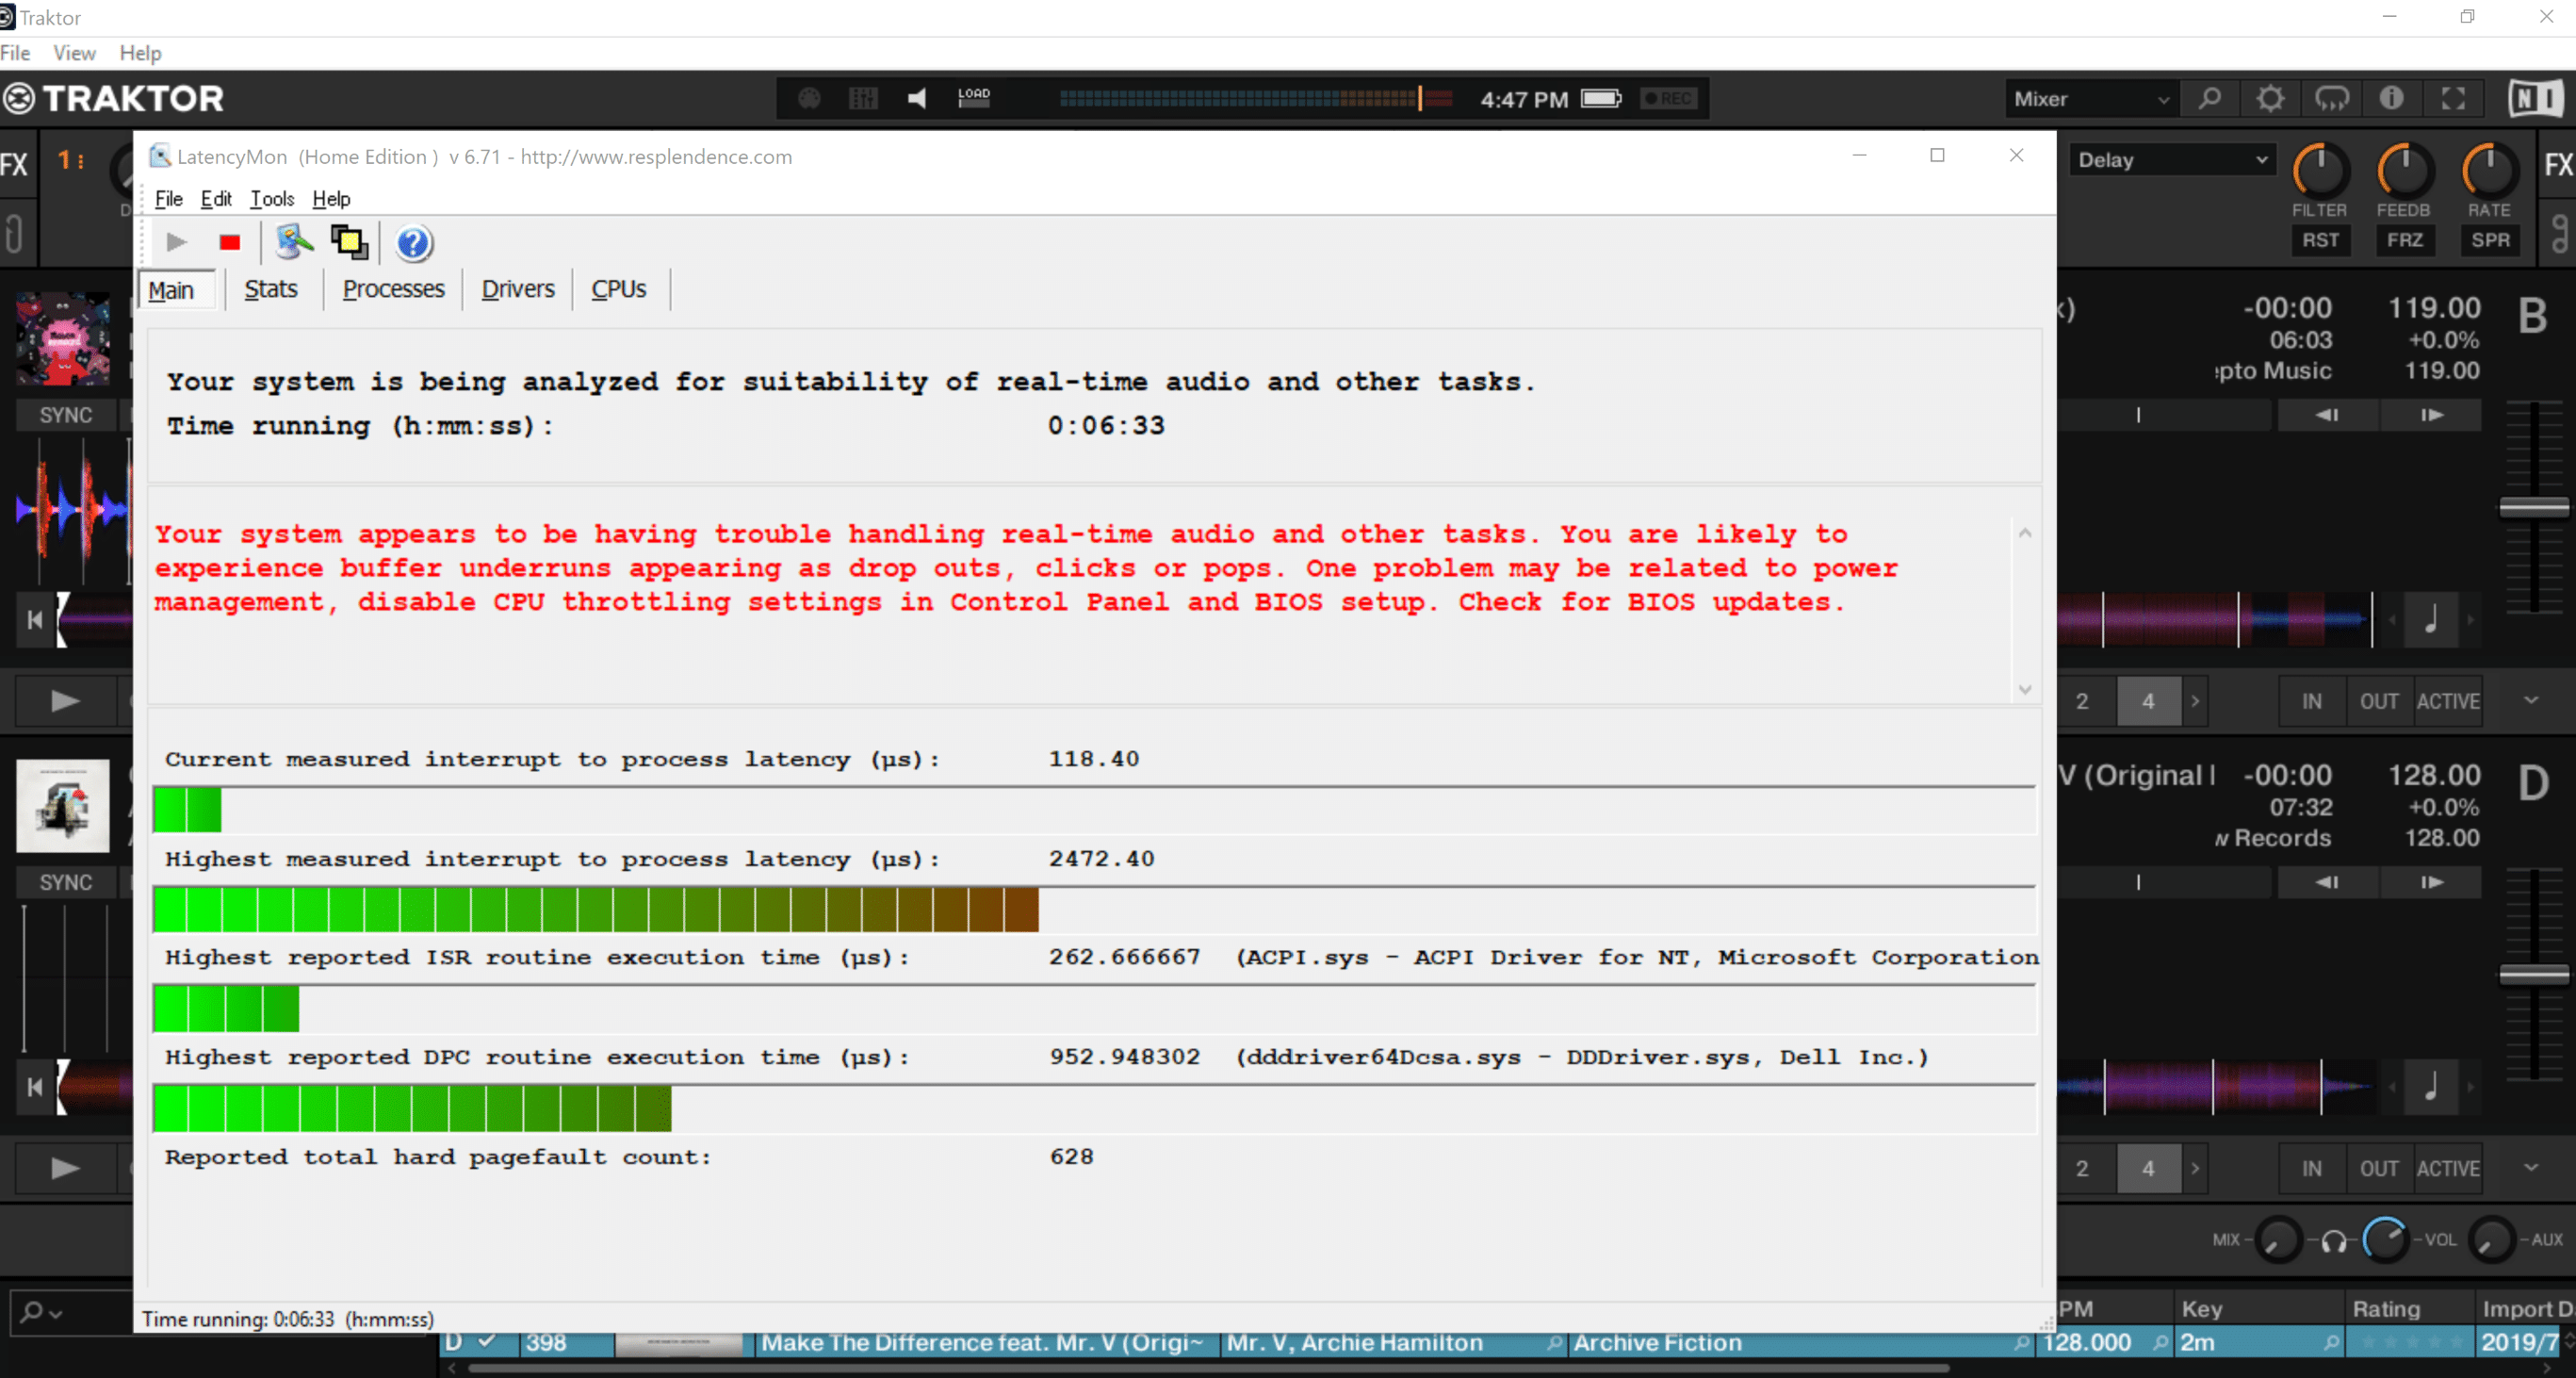Click LatencyMon app icon in title bar
The height and width of the screenshot is (1378, 2576).
pyautogui.click(x=160, y=156)
